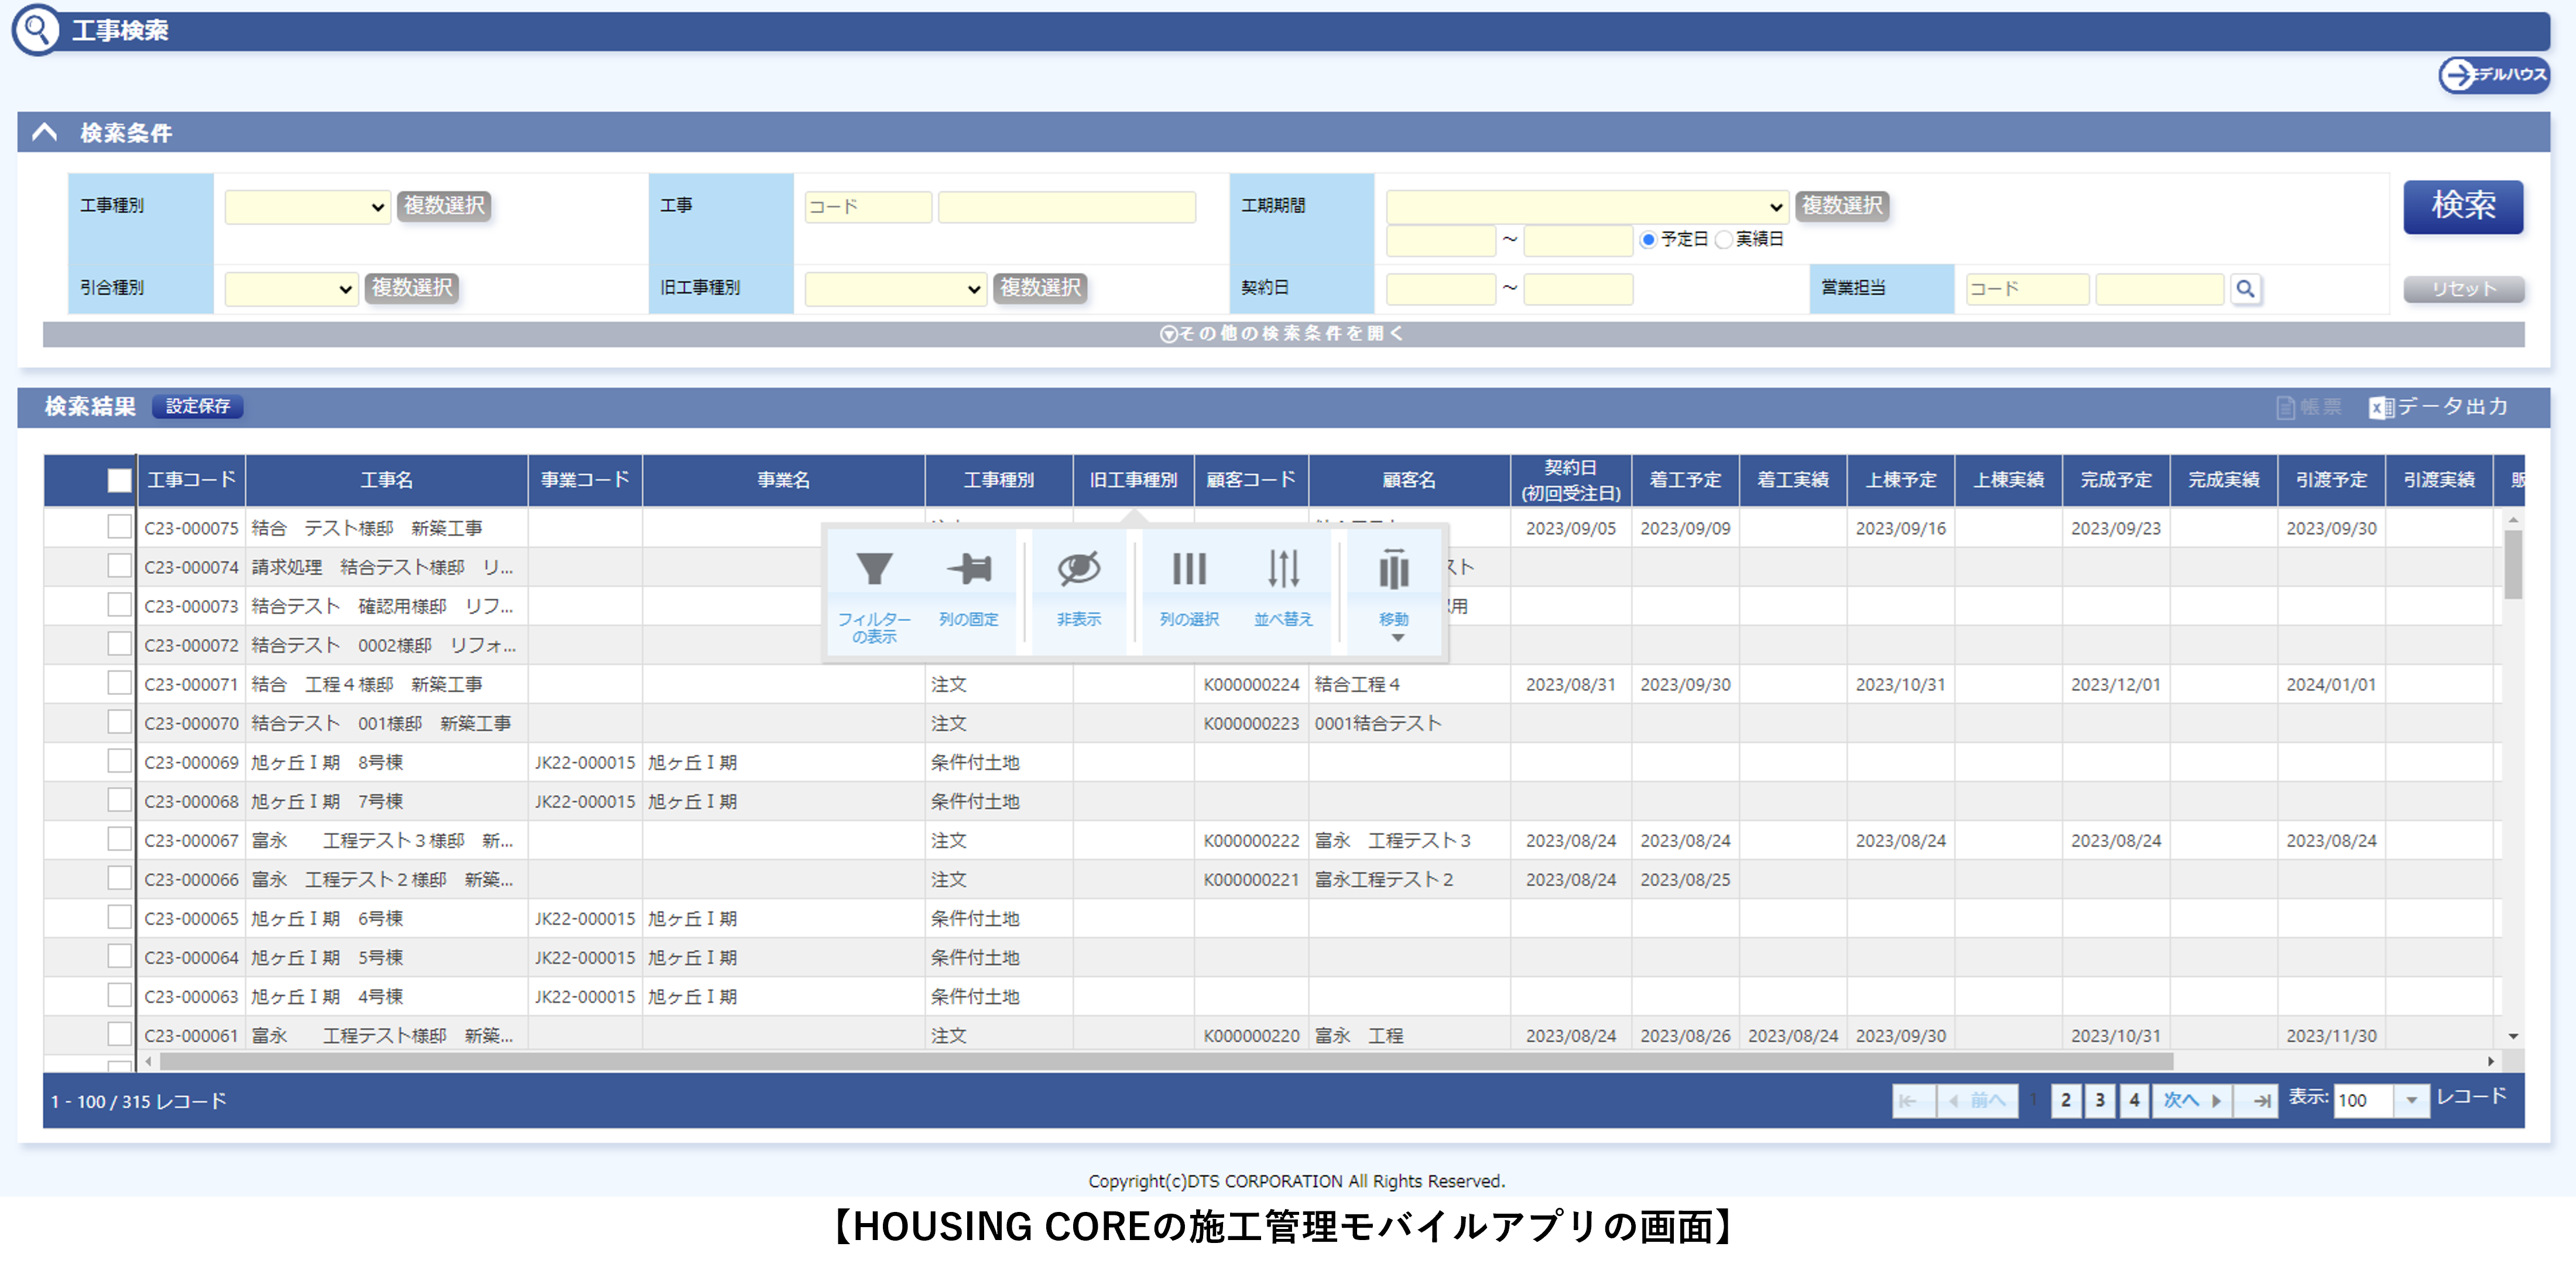Click the 移動 move column icon
Viewport: 2576px width, 1274px height.
click(1394, 569)
